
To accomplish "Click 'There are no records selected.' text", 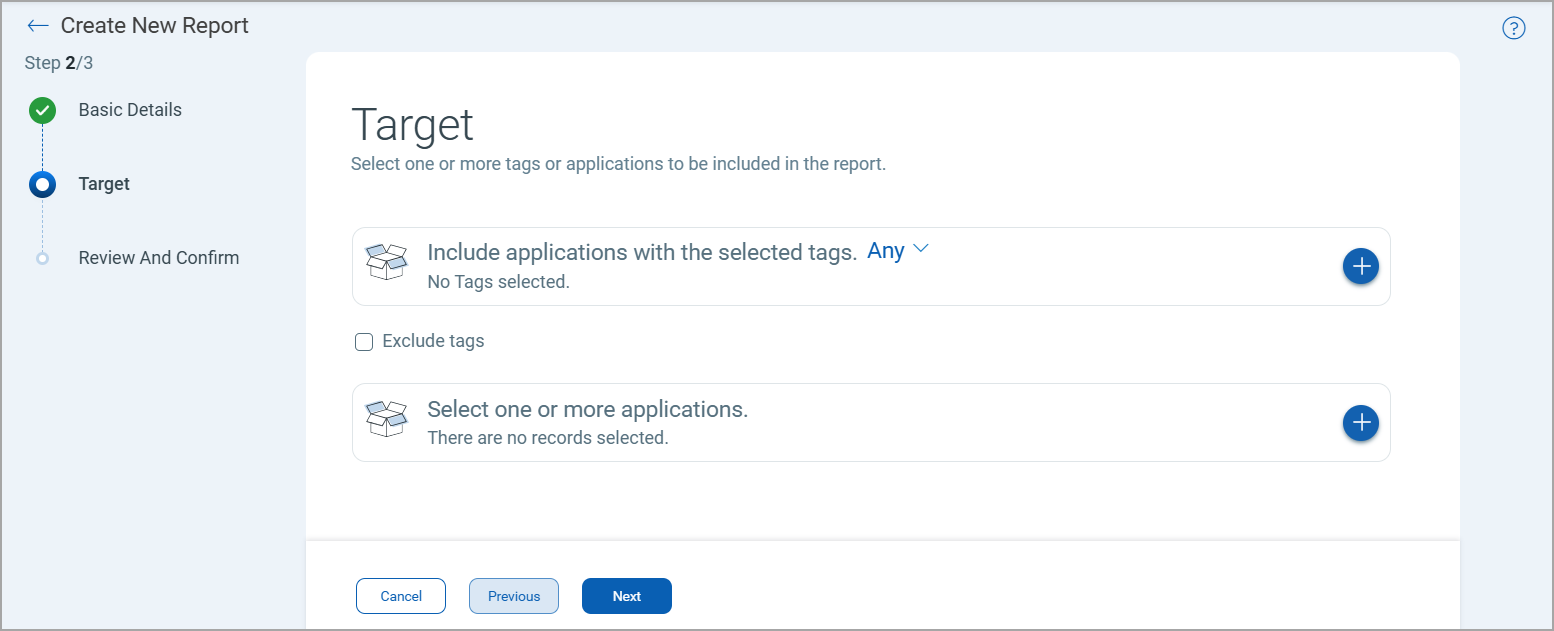I will point(547,438).
